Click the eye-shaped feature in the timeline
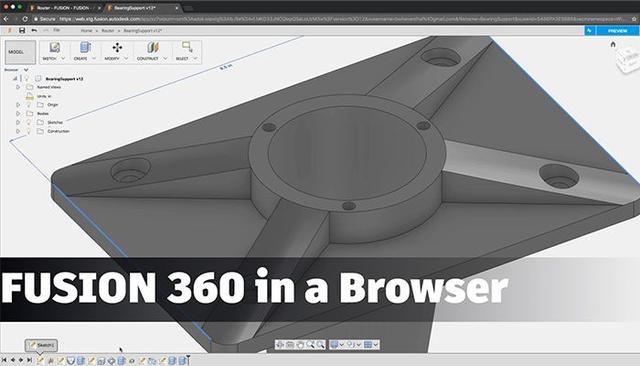Screen dimensions: 640x366 coord(131,361)
